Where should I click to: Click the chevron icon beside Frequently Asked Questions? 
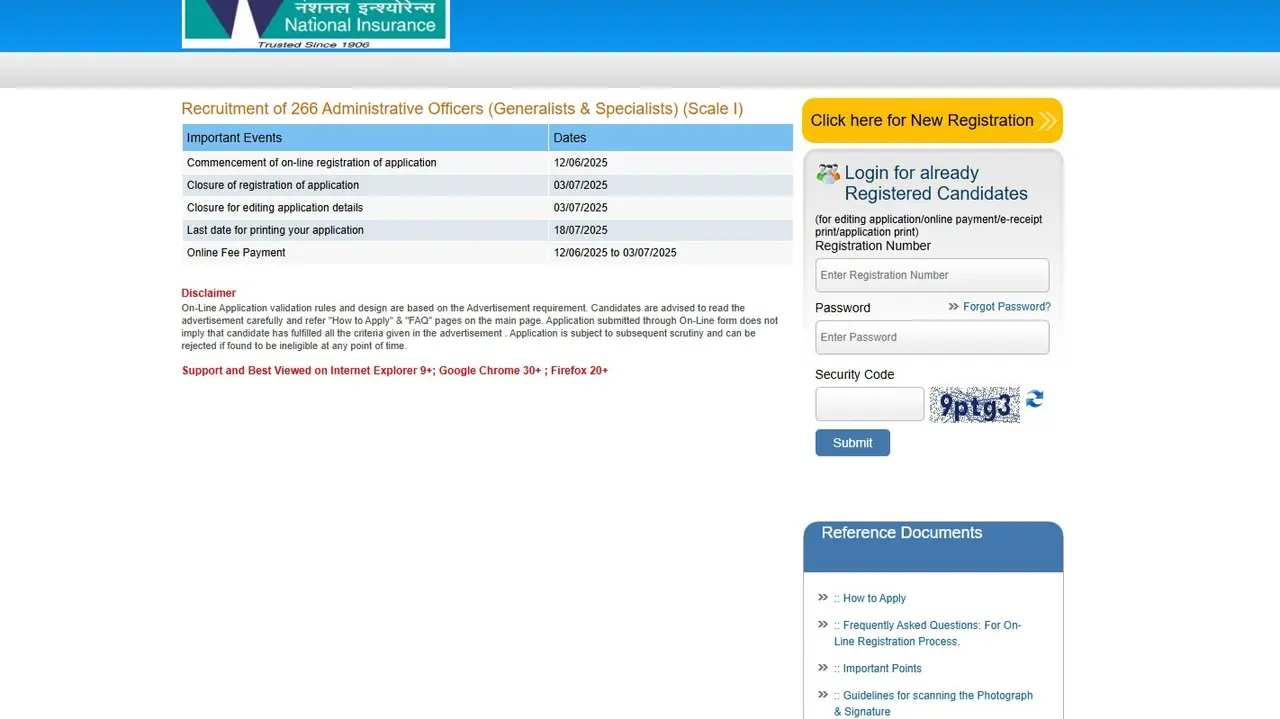tap(822, 624)
